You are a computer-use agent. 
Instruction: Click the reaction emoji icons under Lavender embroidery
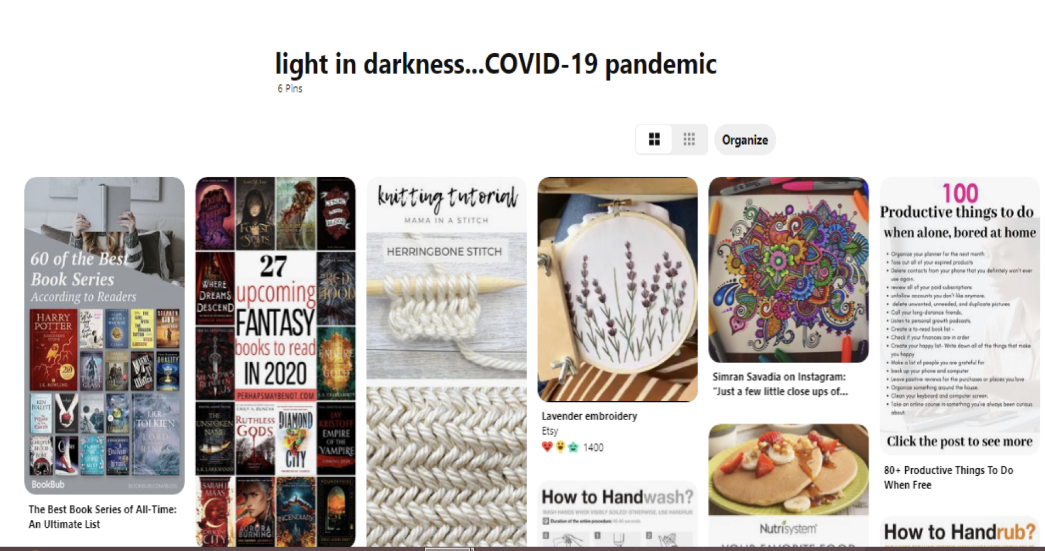click(x=560, y=447)
